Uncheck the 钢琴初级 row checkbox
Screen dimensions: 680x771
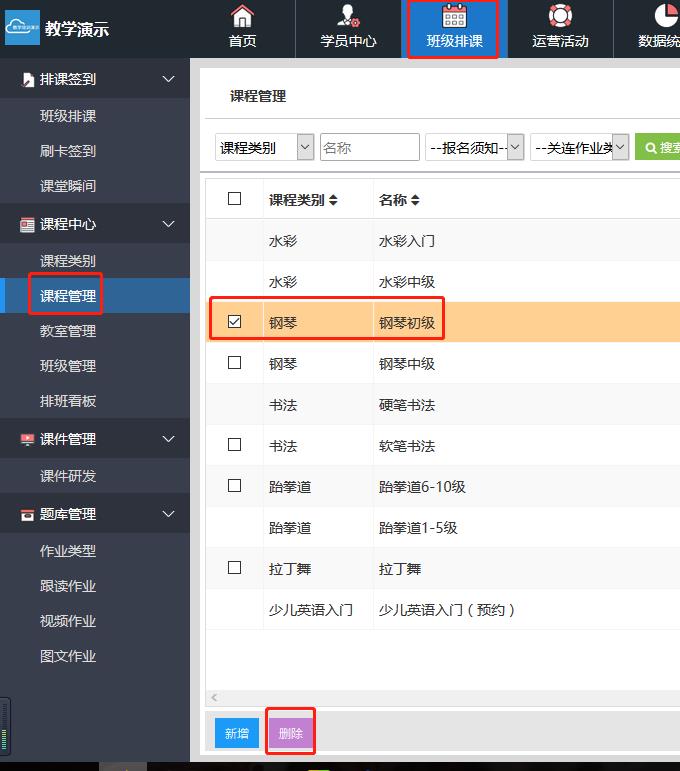pos(235,321)
